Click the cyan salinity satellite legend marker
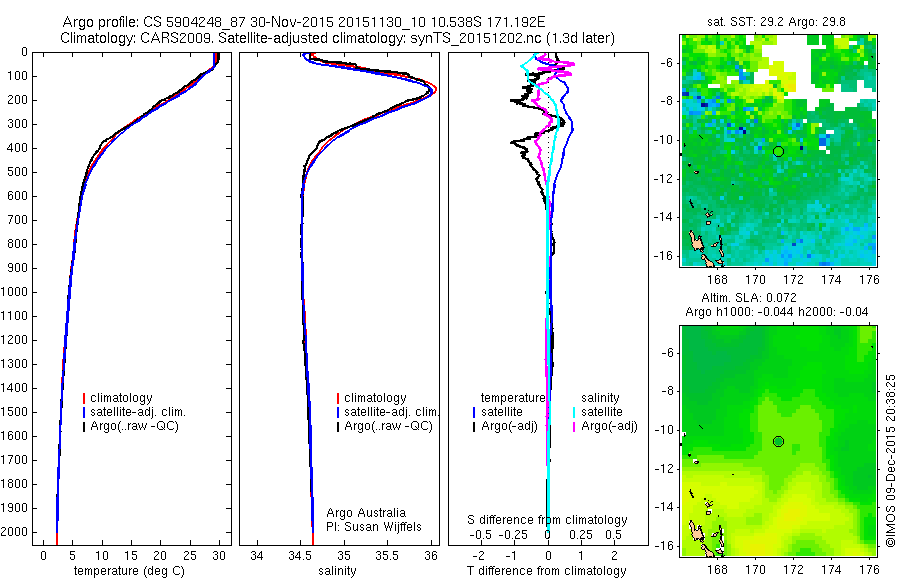 click(574, 412)
